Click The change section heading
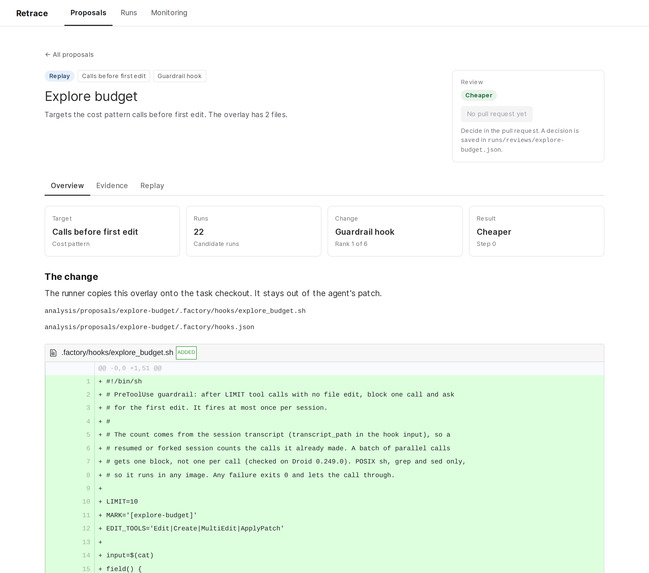This screenshot has width=649, height=573. 71,277
